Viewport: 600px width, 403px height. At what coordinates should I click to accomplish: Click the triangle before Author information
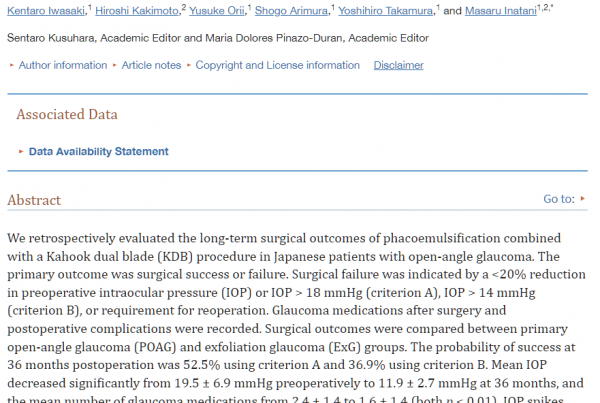[12, 65]
